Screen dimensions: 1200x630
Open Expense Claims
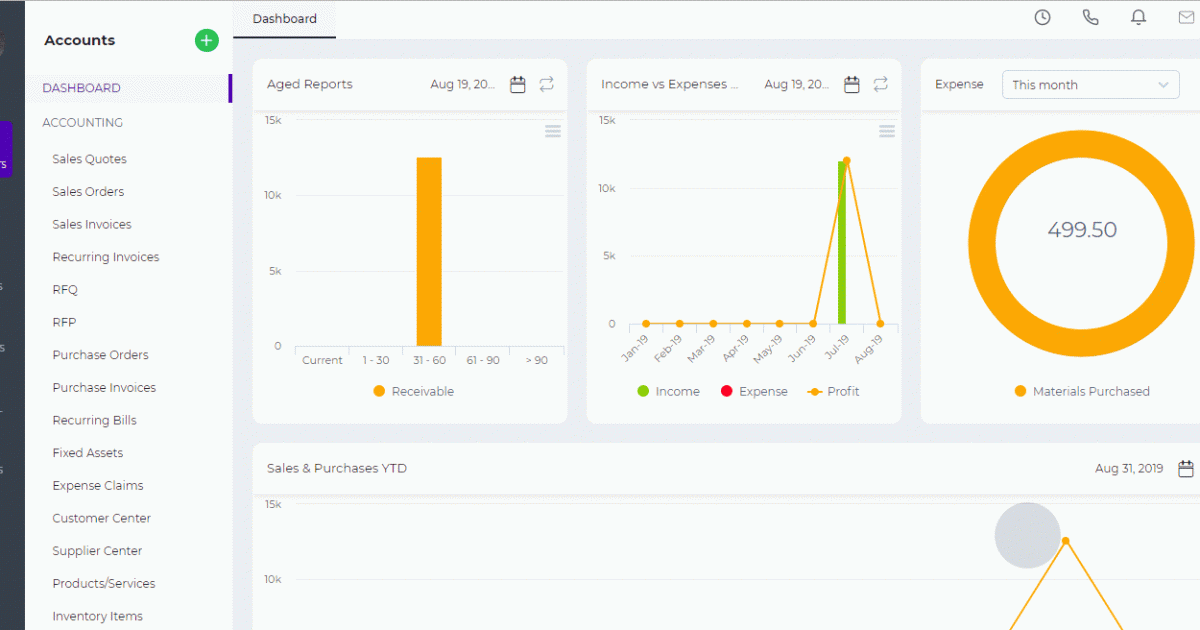click(x=98, y=486)
